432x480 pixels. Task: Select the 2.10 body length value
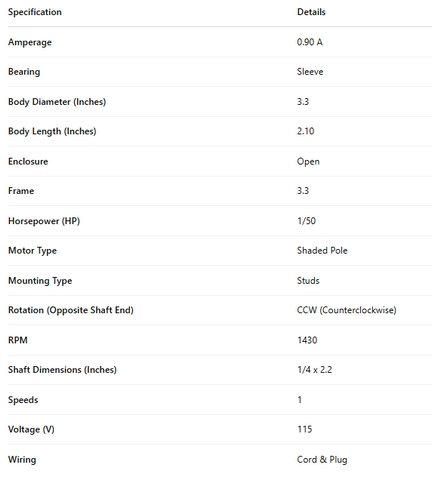coord(305,131)
